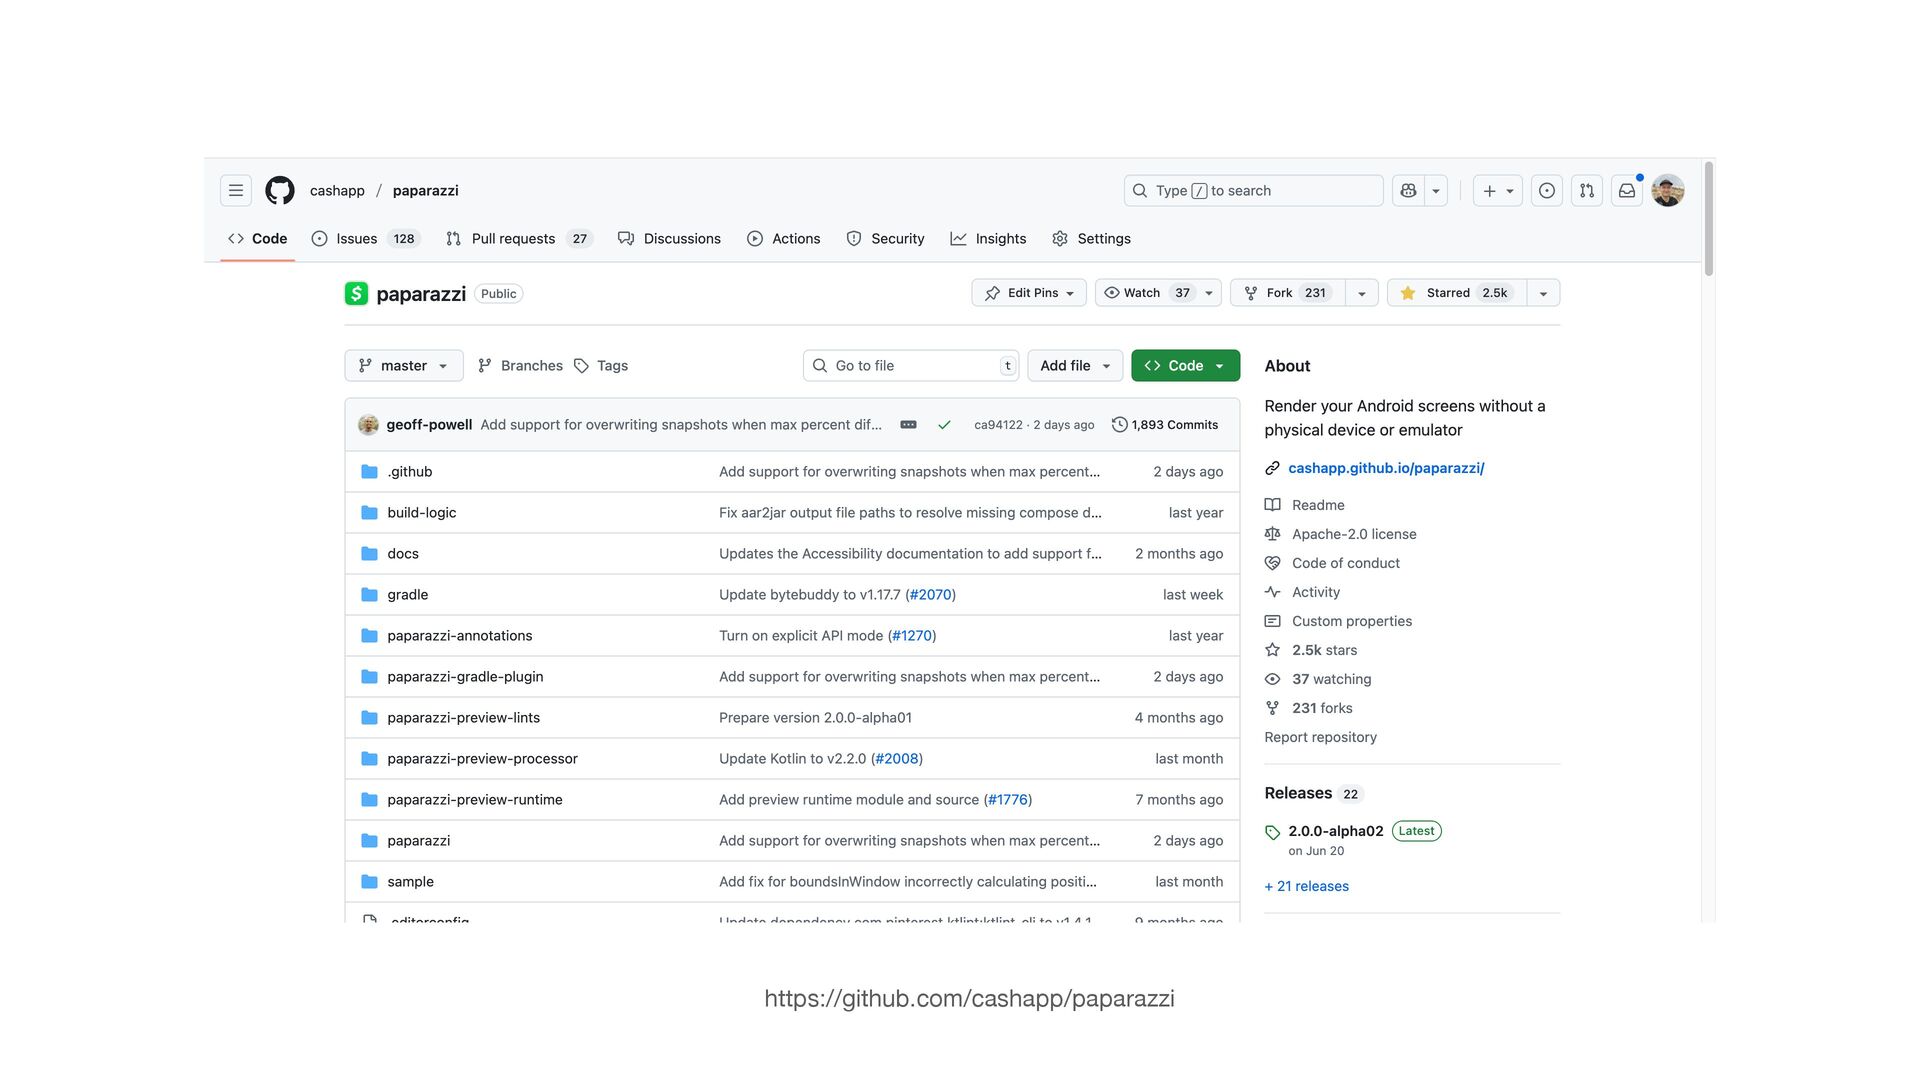Open the master branch selector
The width and height of the screenshot is (1920, 1080).
[x=404, y=366]
